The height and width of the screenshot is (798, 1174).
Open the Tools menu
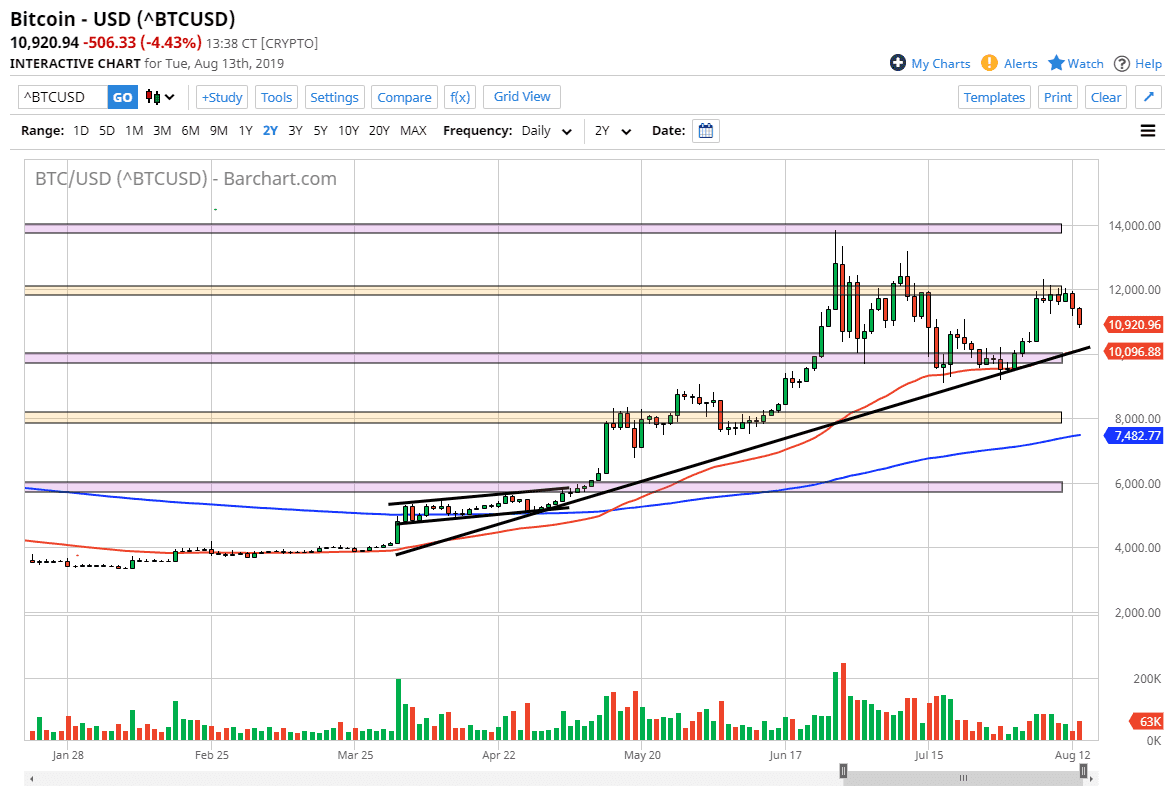tap(276, 96)
